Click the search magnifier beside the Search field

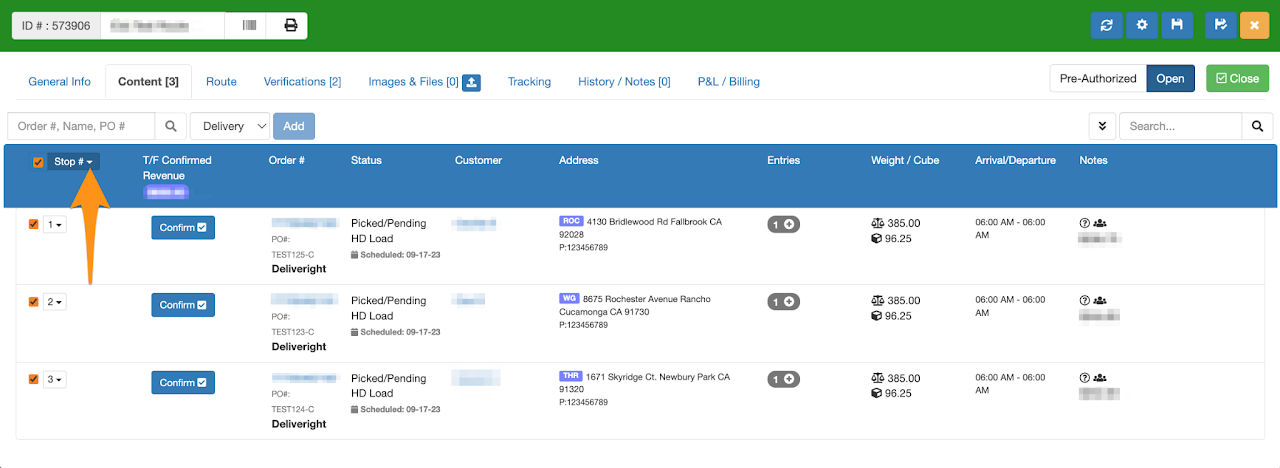tap(1257, 126)
